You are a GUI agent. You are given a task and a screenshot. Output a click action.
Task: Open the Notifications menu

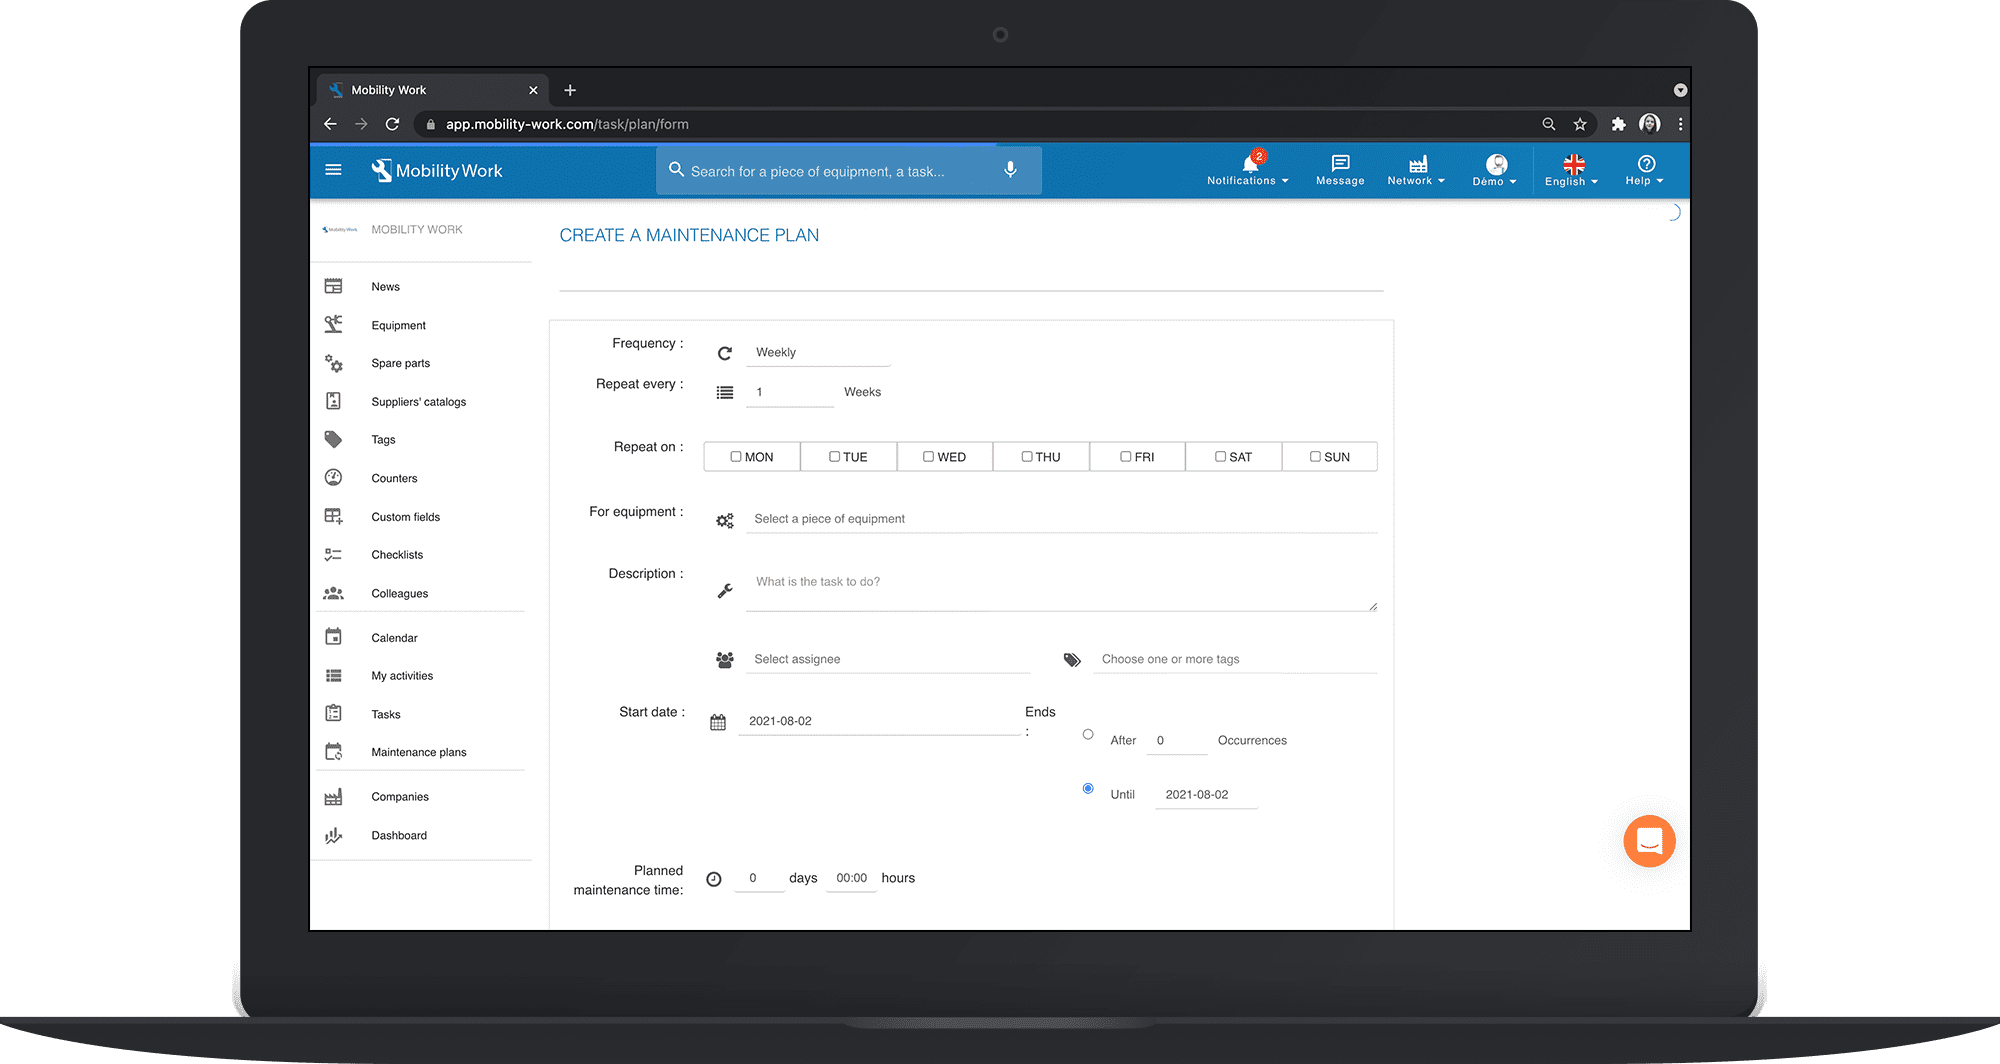(1246, 170)
